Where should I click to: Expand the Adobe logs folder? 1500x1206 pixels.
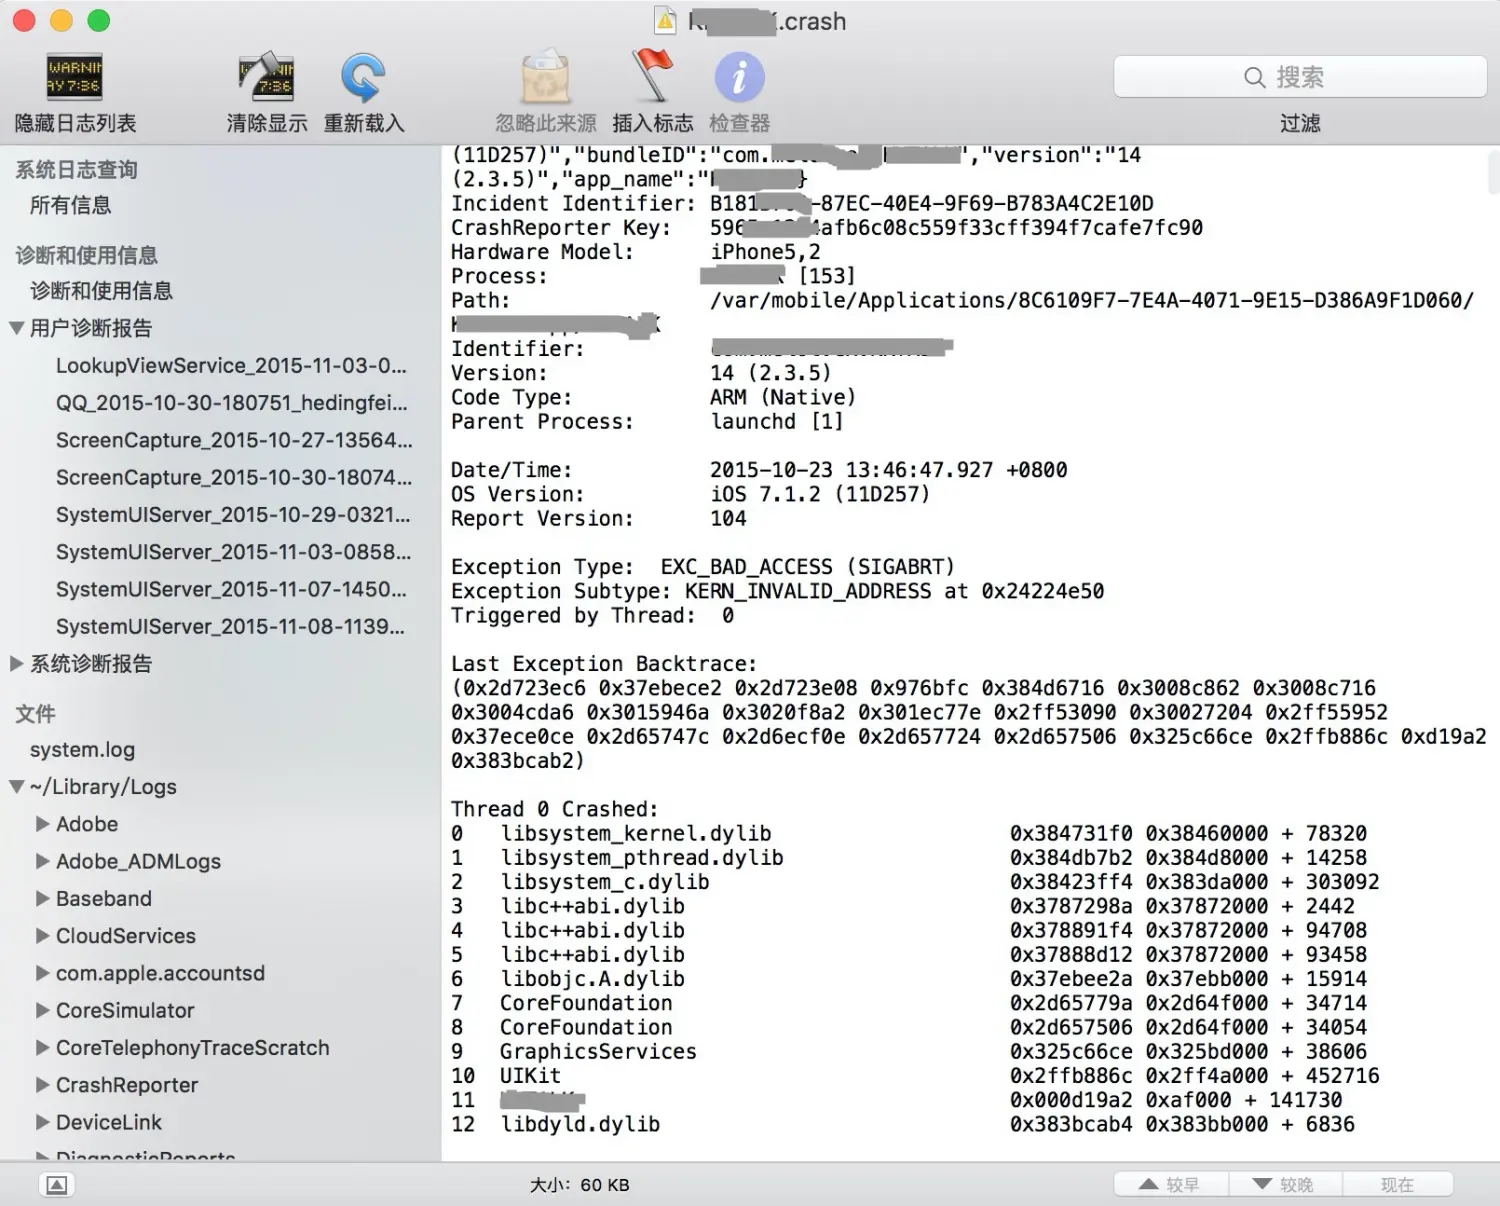pos(43,824)
